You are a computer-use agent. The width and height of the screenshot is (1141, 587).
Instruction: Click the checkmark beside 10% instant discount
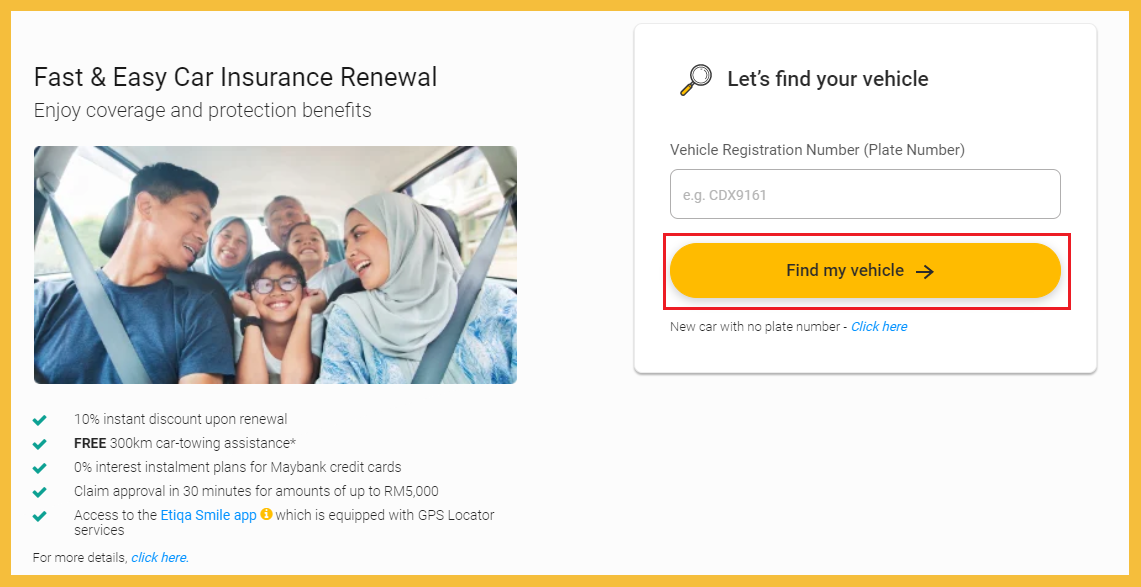tap(40, 420)
